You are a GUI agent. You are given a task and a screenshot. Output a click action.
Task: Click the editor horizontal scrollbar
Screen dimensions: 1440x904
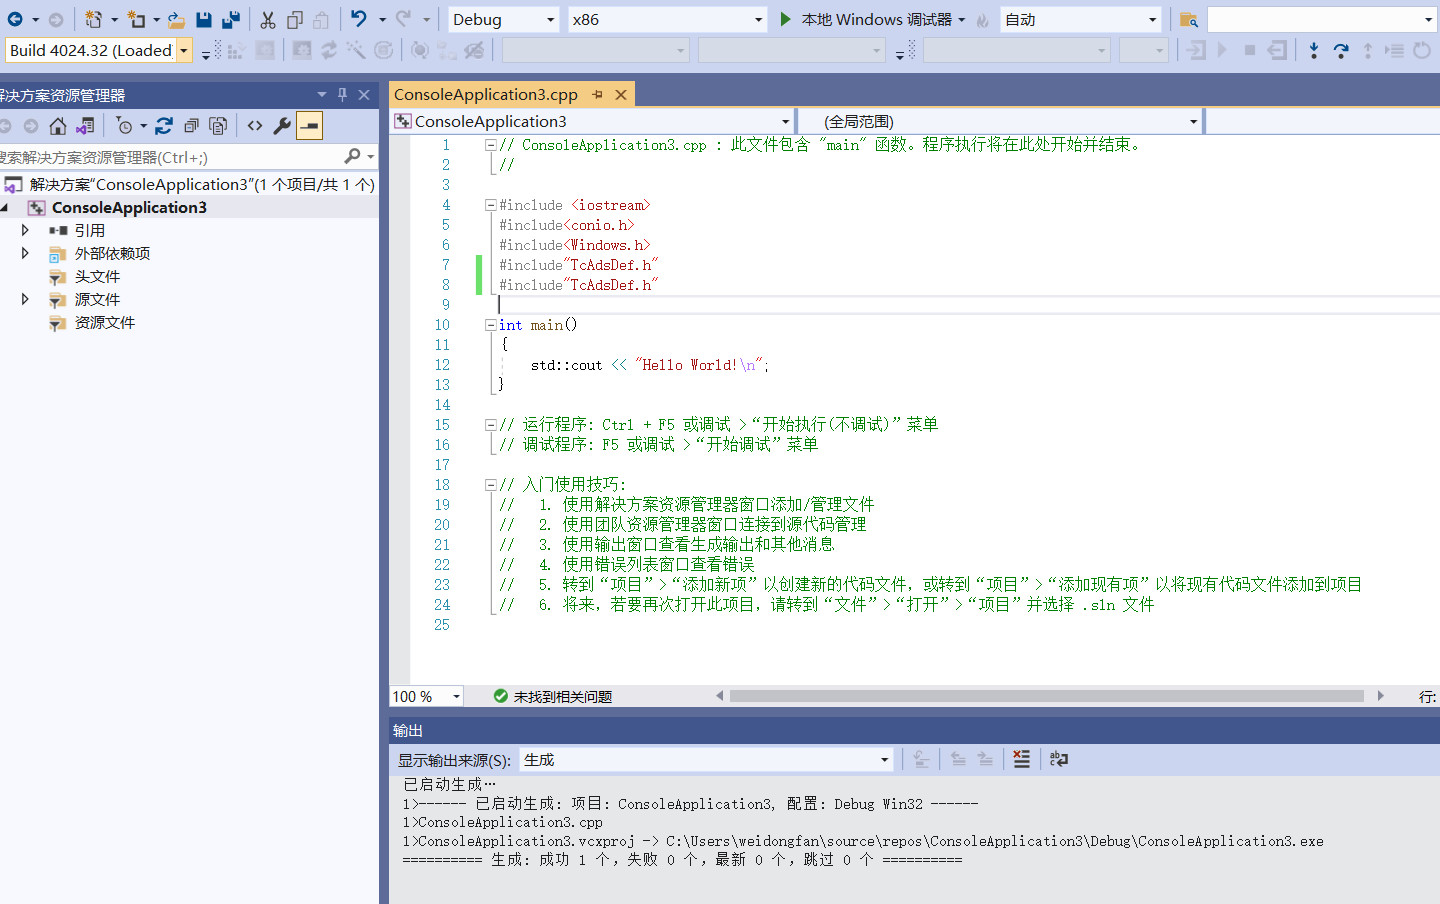pos(1046,696)
